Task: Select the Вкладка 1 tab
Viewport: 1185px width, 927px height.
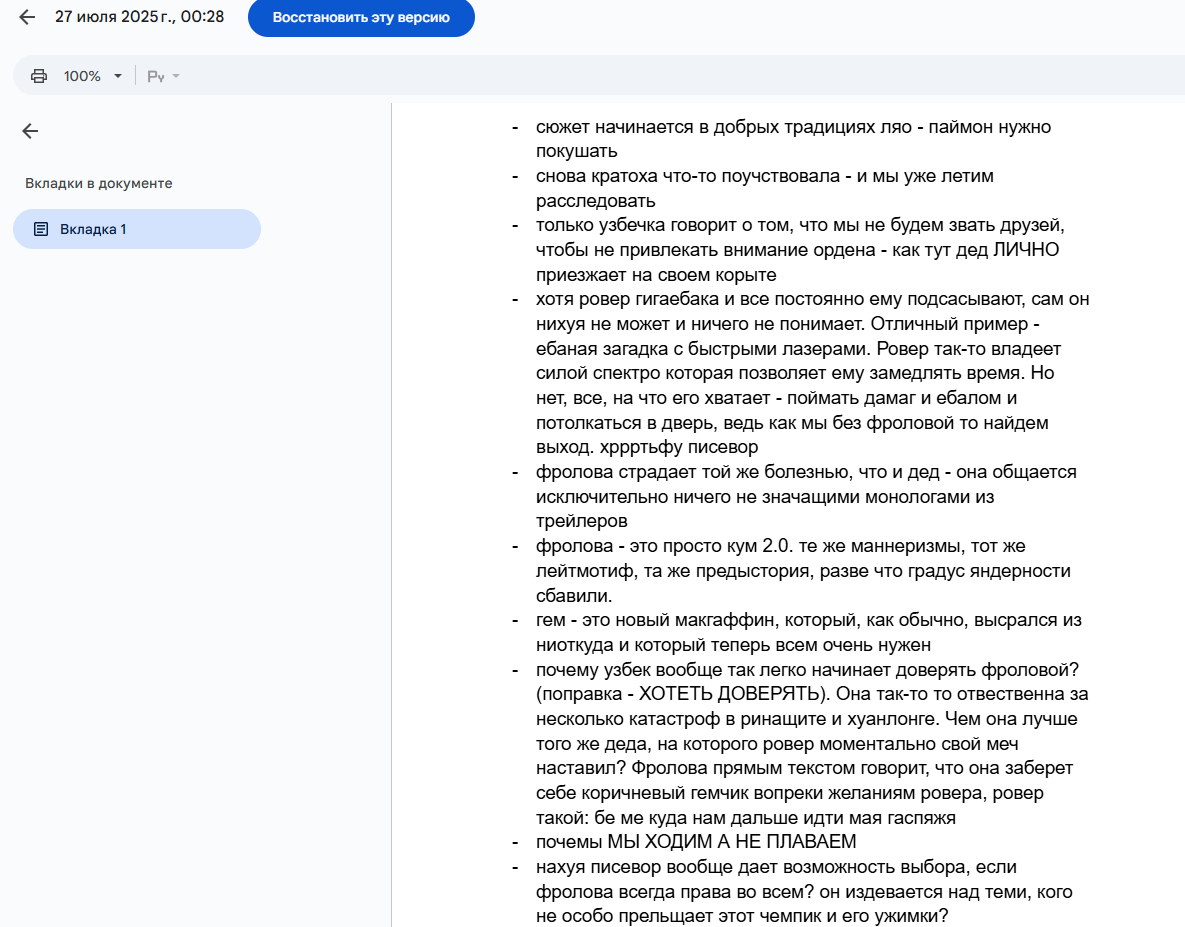Action: [136, 229]
